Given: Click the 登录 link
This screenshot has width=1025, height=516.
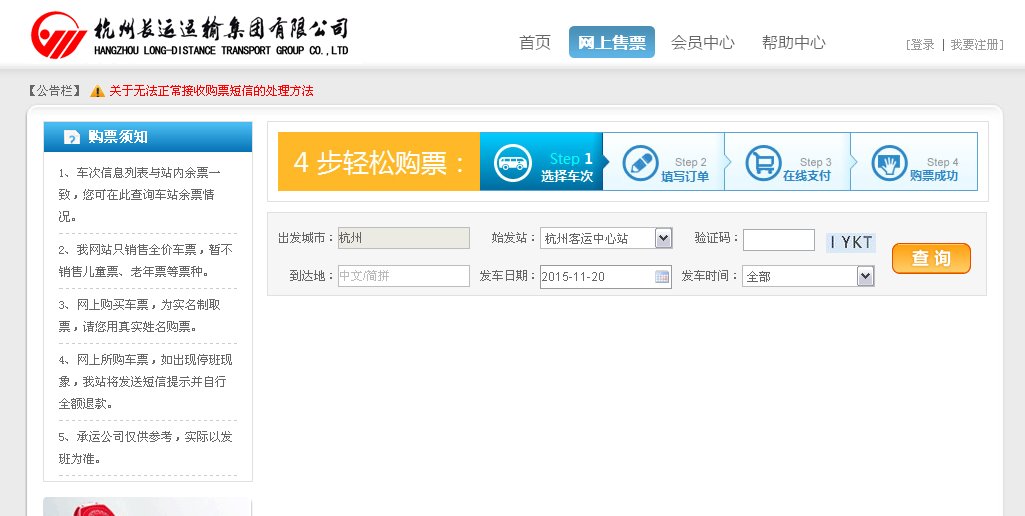Looking at the screenshot, I should 922,44.
